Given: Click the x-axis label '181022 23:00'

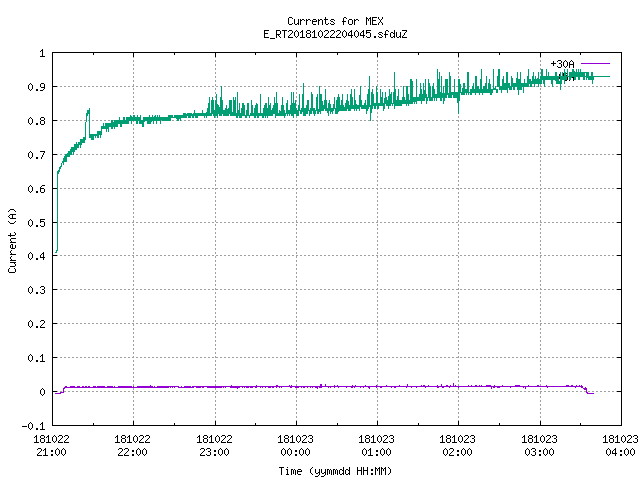Looking at the screenshot, I should [x=214, y=446].
